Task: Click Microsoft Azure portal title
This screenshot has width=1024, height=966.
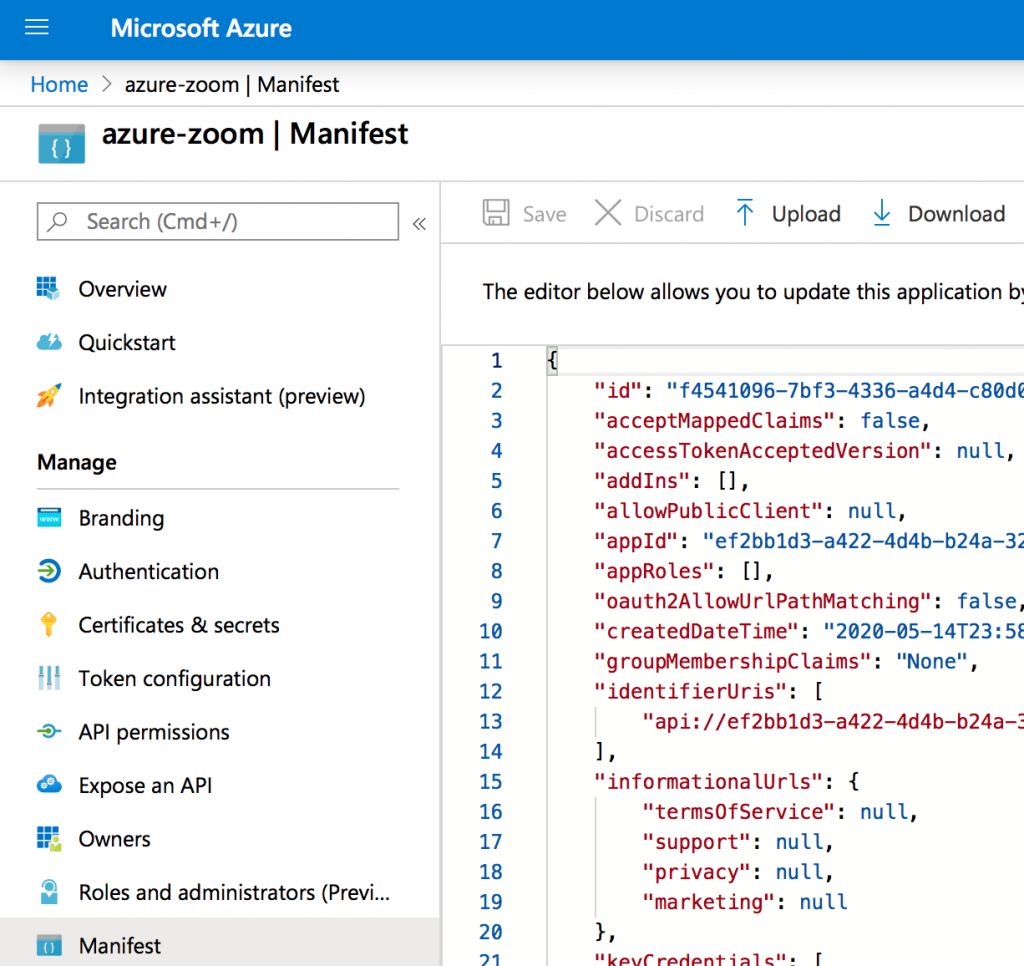Action: [201, 27]
